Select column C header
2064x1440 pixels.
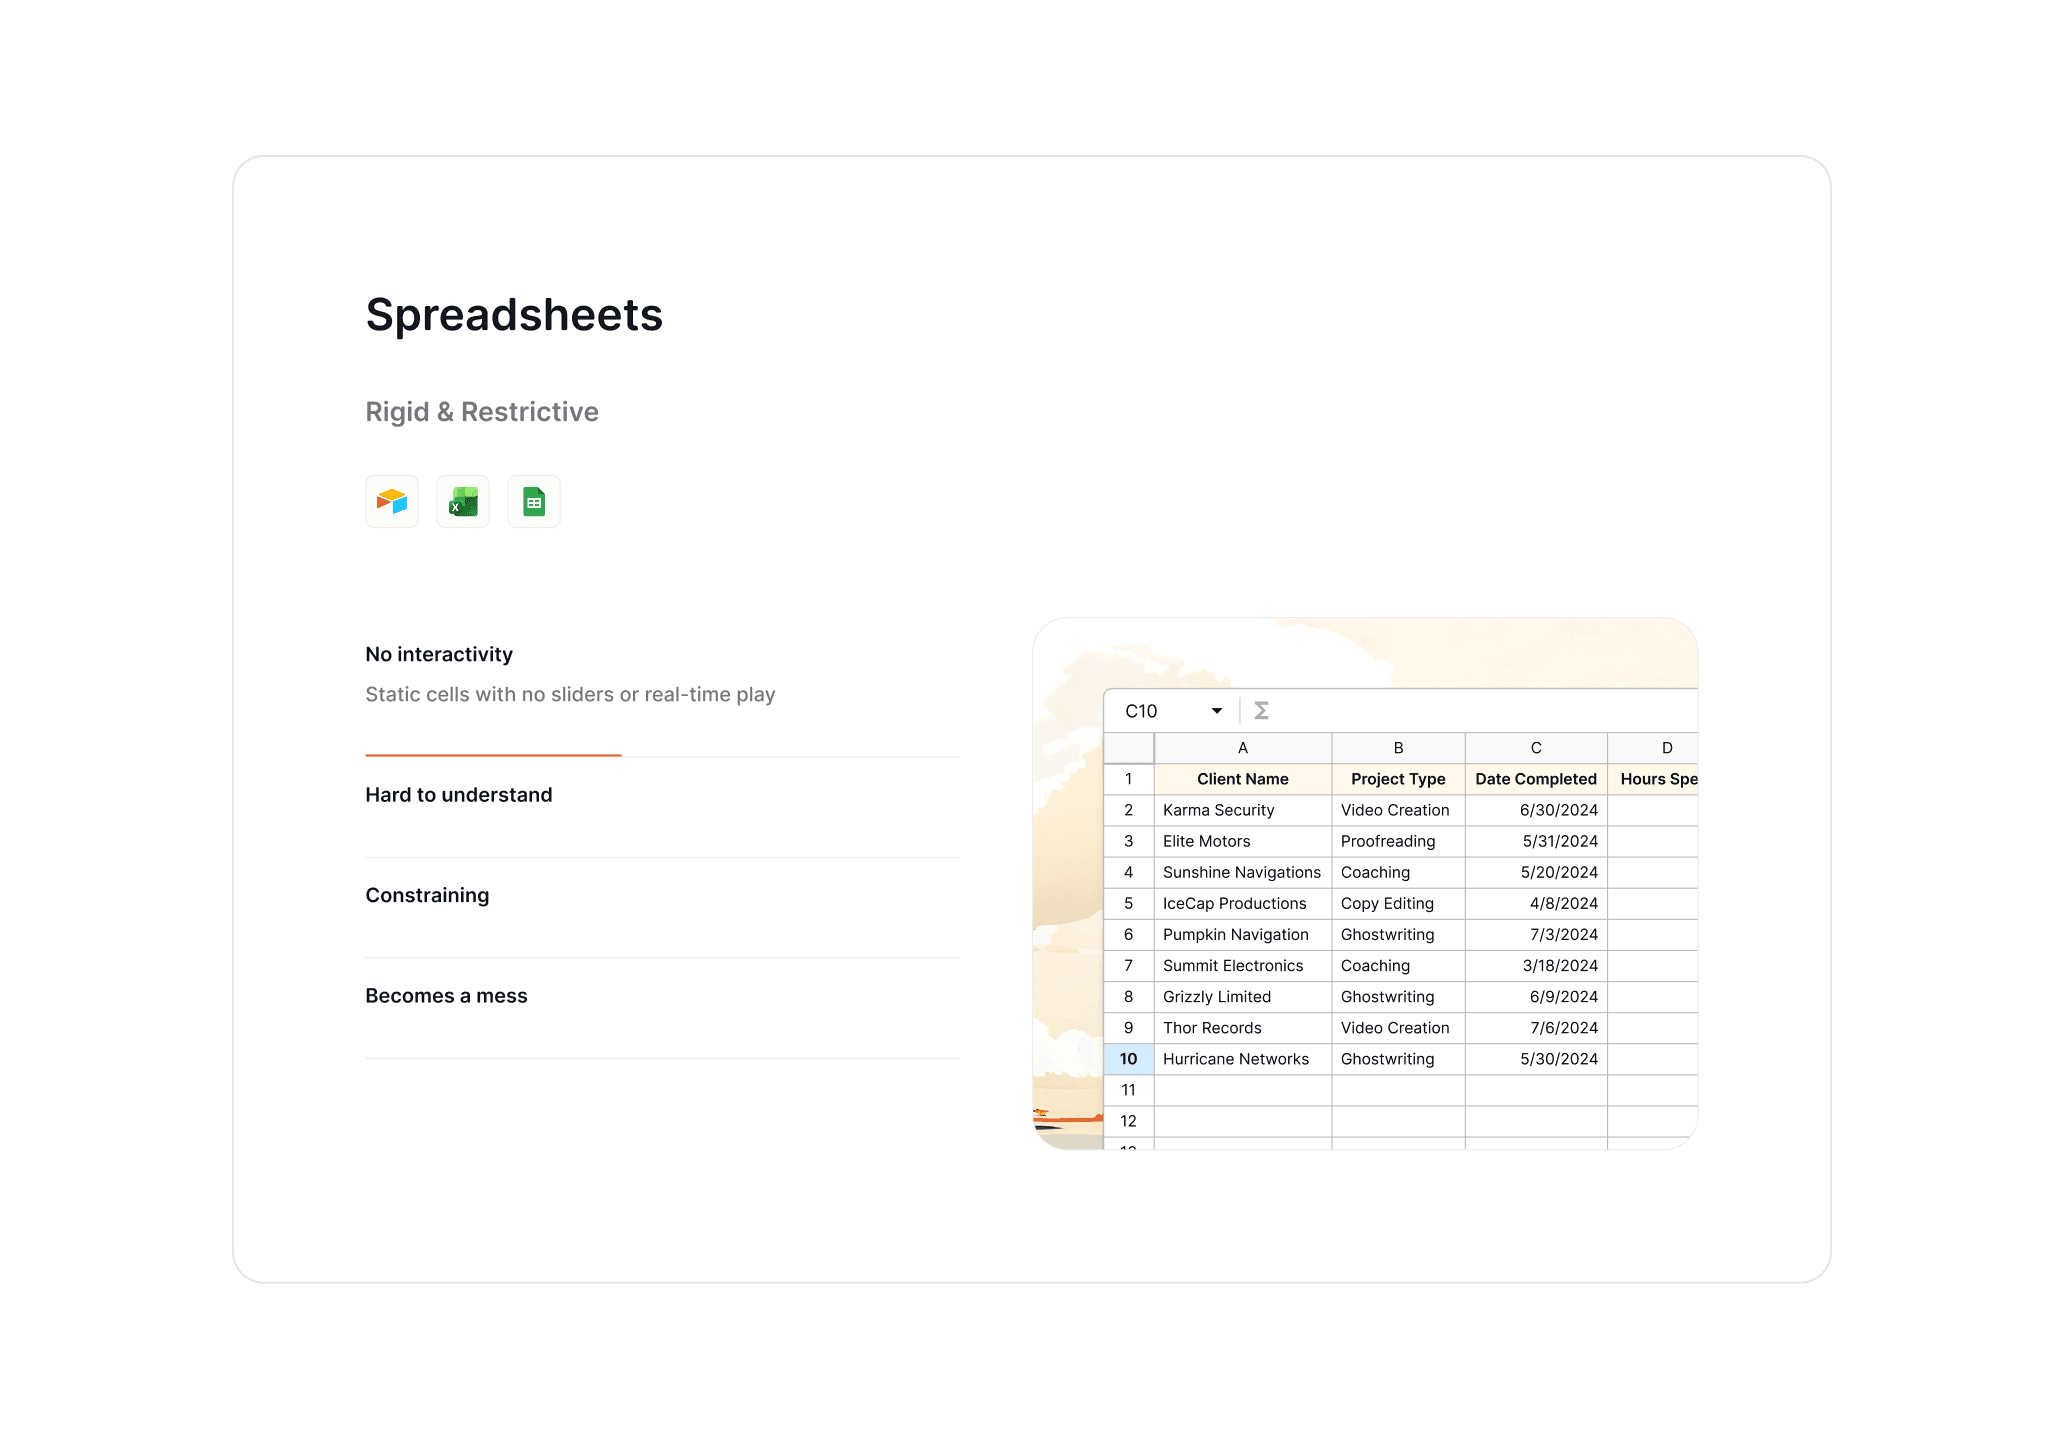(1536, 748)
